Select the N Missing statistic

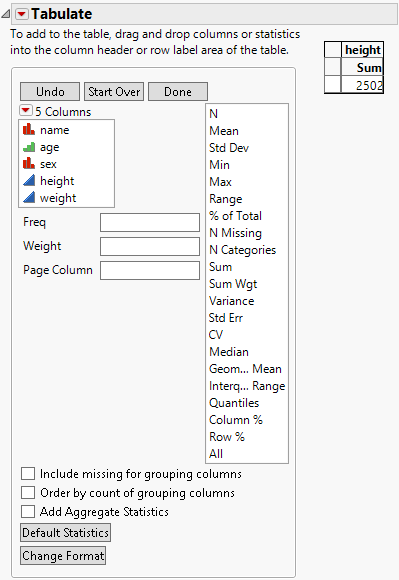(x=235, y=233)
